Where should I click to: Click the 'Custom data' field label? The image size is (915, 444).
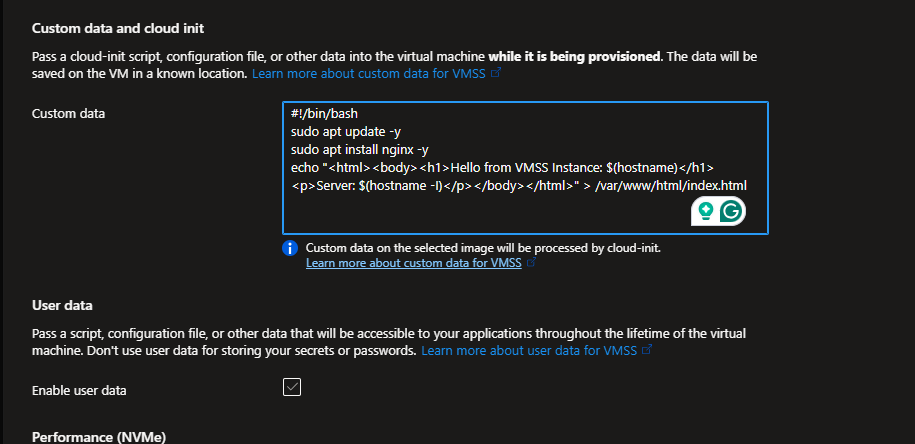(69, 113)
